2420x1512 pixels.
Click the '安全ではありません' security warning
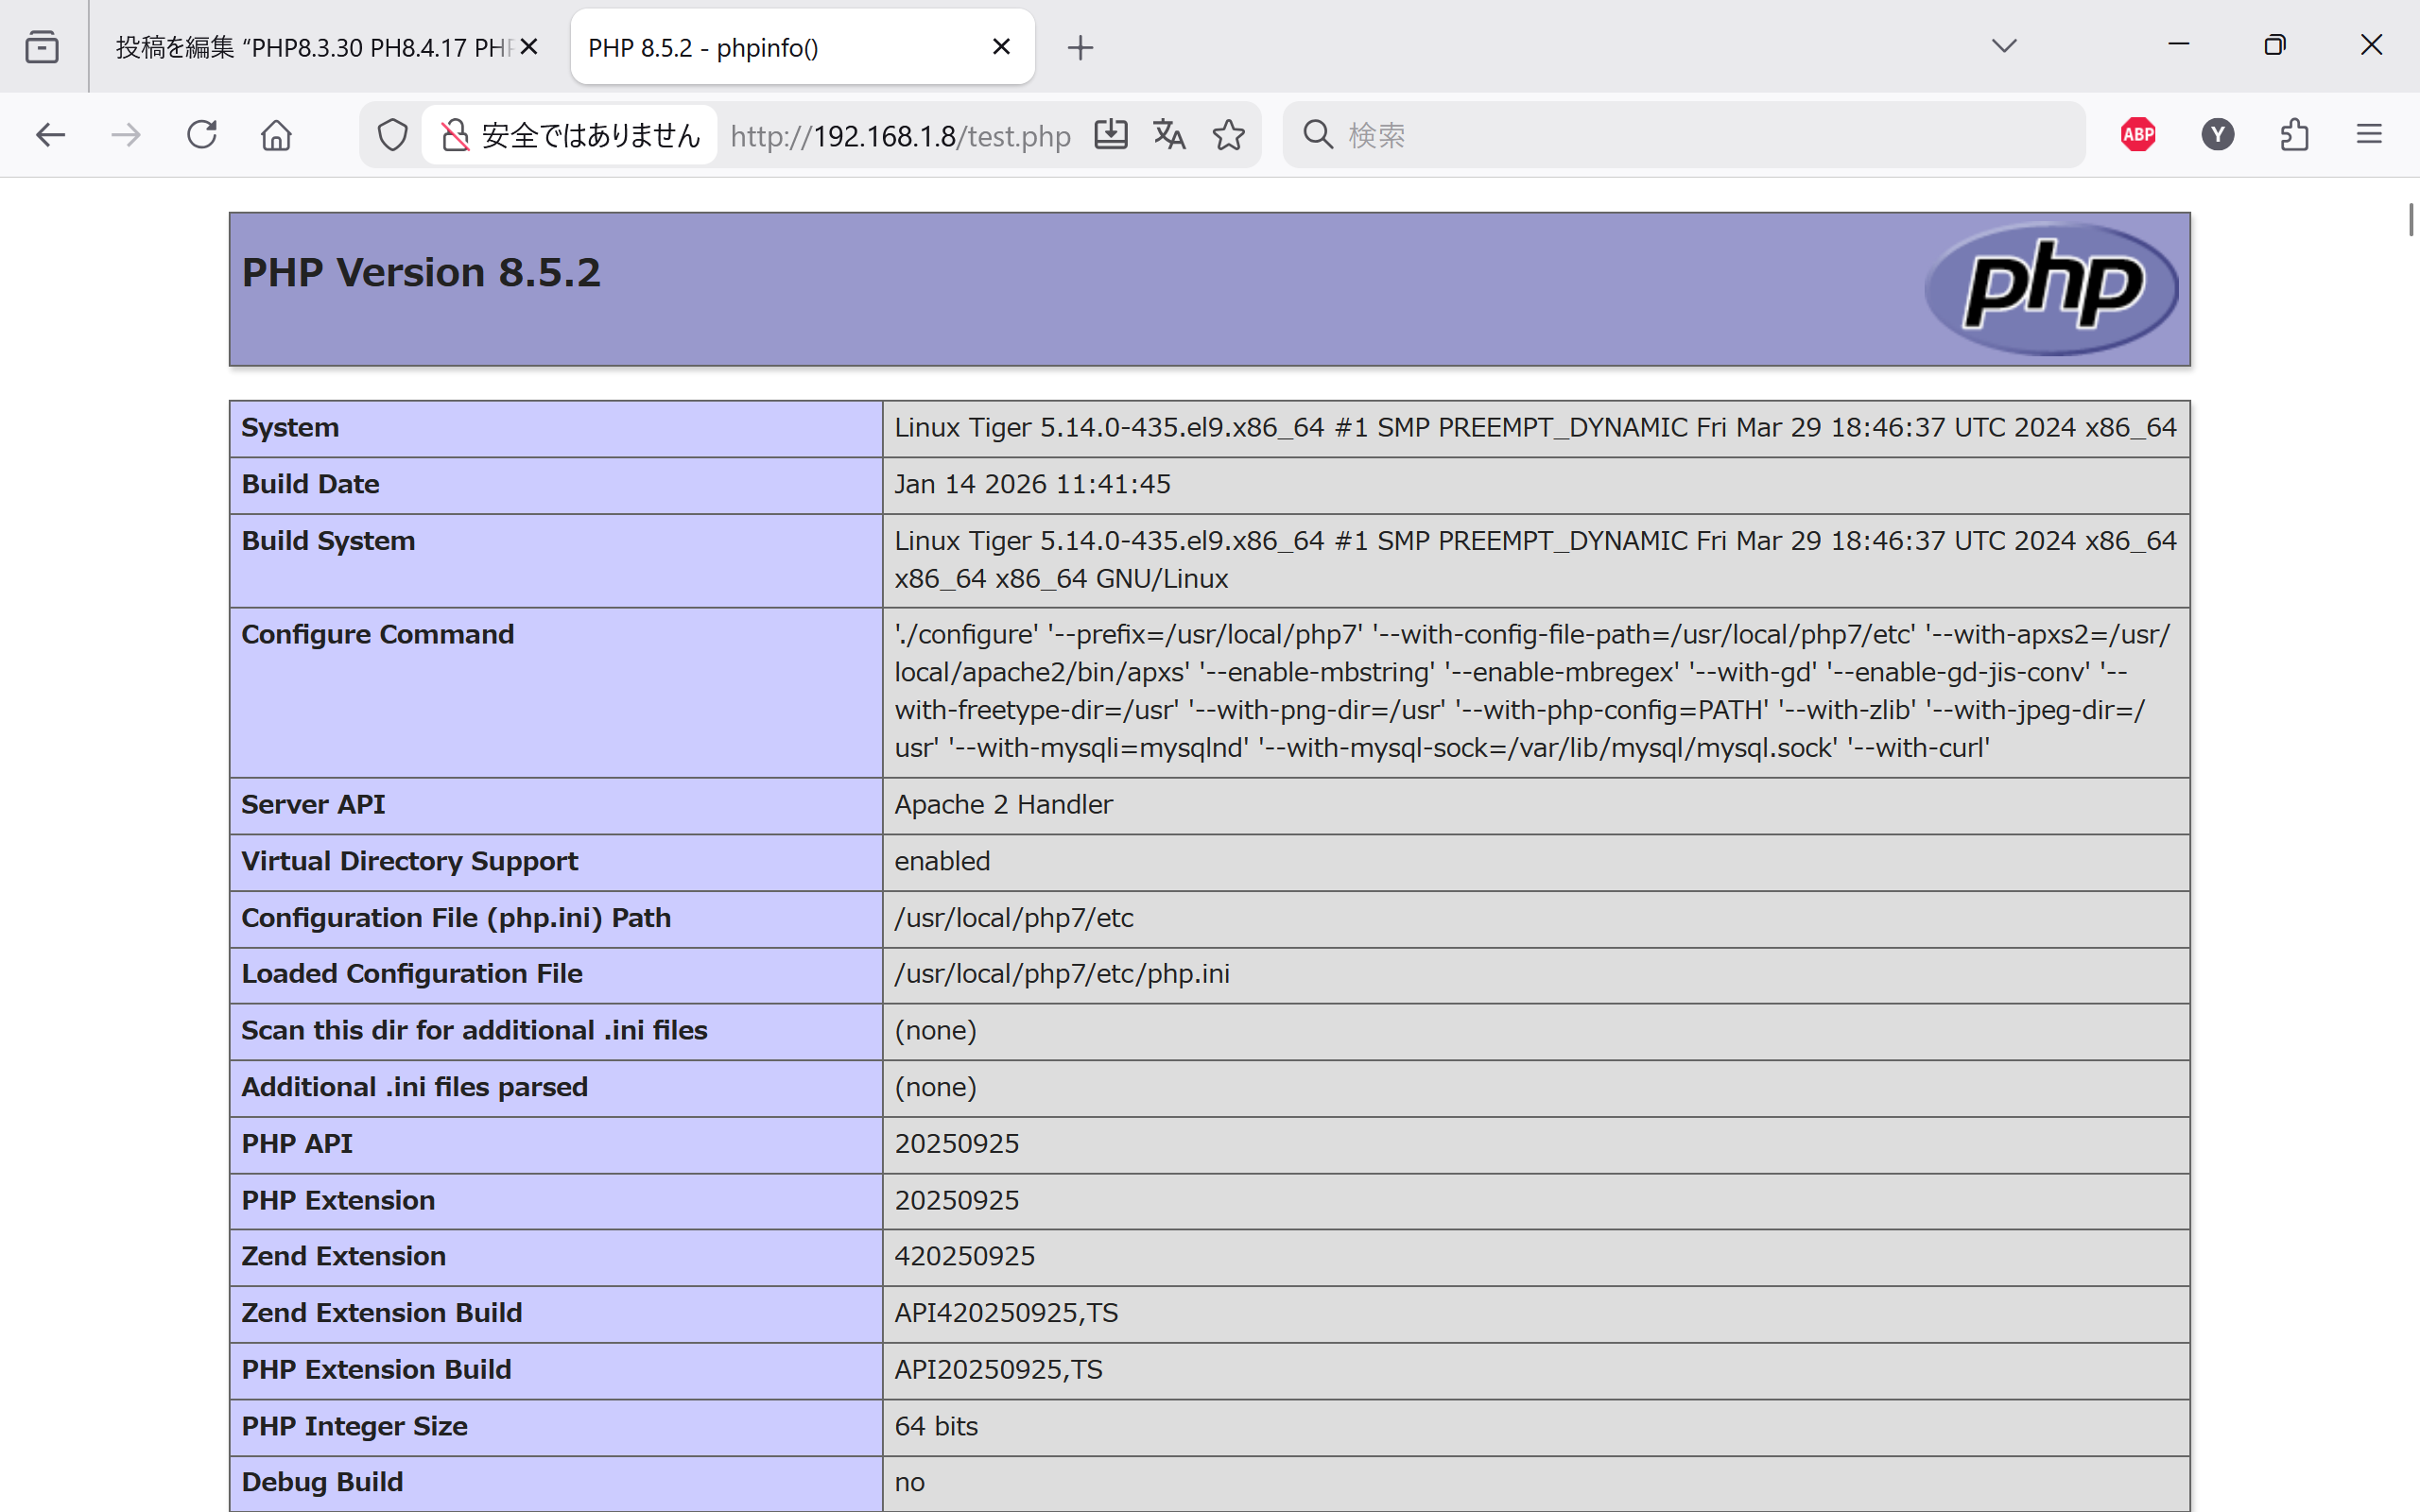[x=571, y=135]
